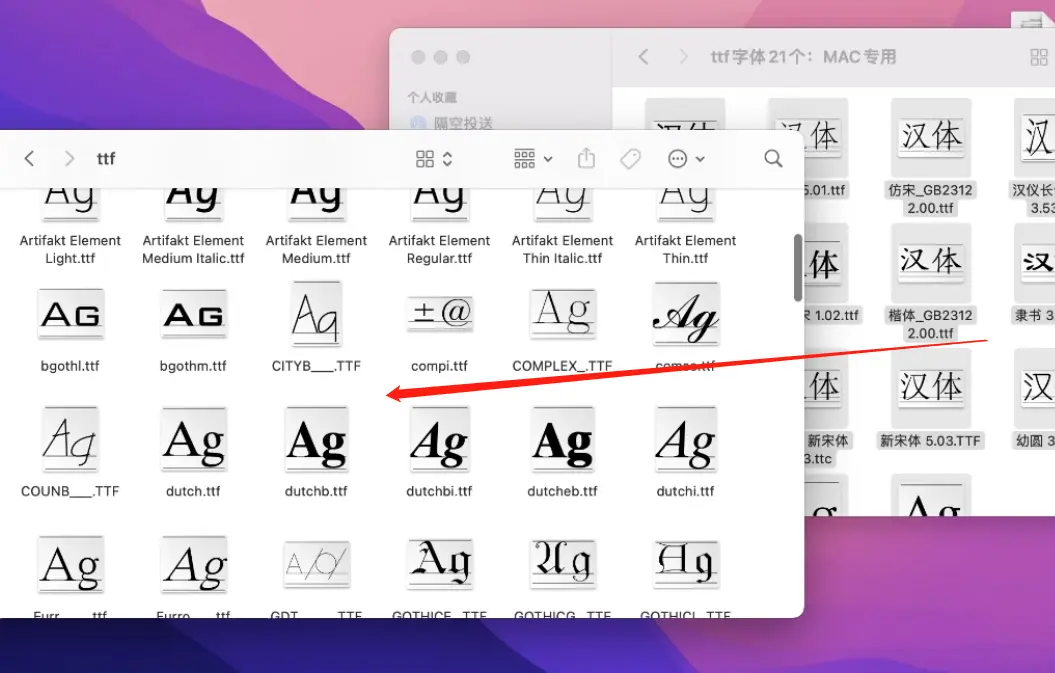
Task: Click the search magnifier in ttf window
Action: [x=773, y=159]
